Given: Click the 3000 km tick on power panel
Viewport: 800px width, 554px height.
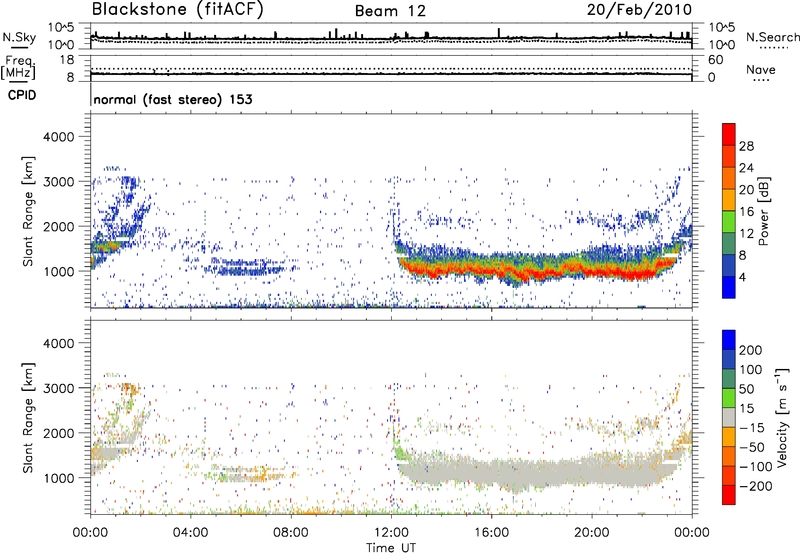Looking at the screenshot, I should [x=58, y=182].
